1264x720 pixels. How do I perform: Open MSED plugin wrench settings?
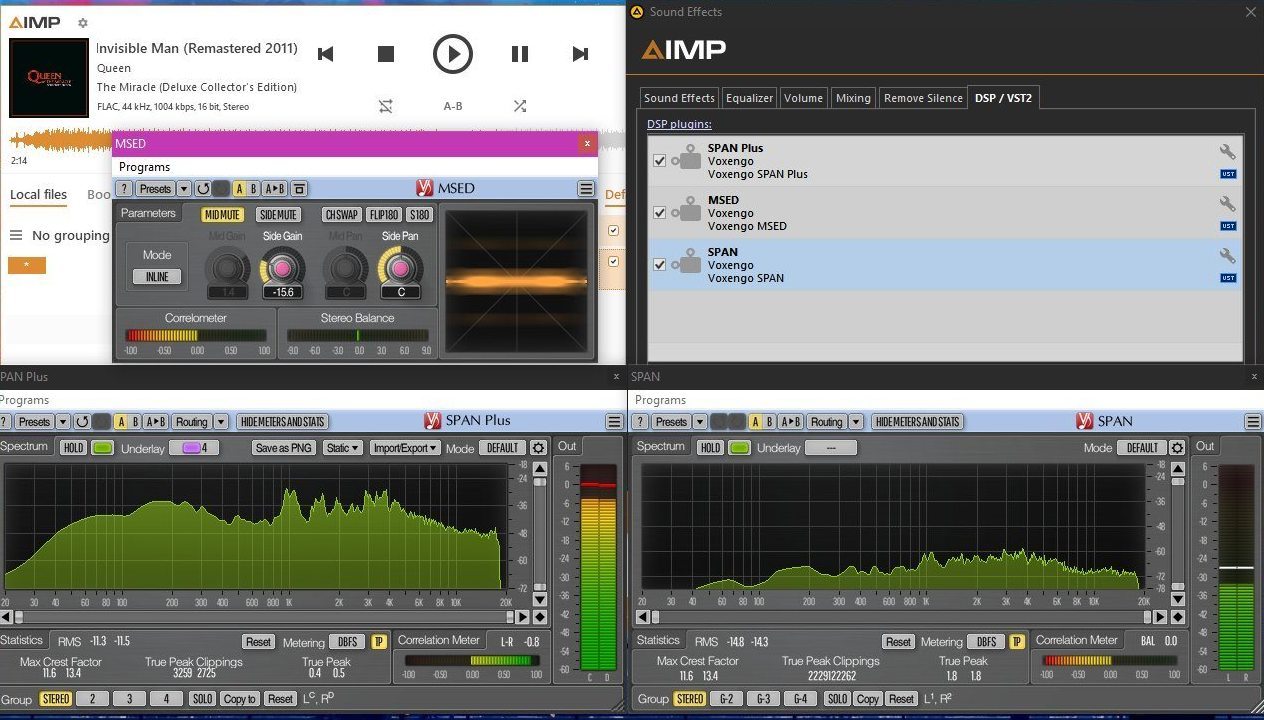(1227, 204)
